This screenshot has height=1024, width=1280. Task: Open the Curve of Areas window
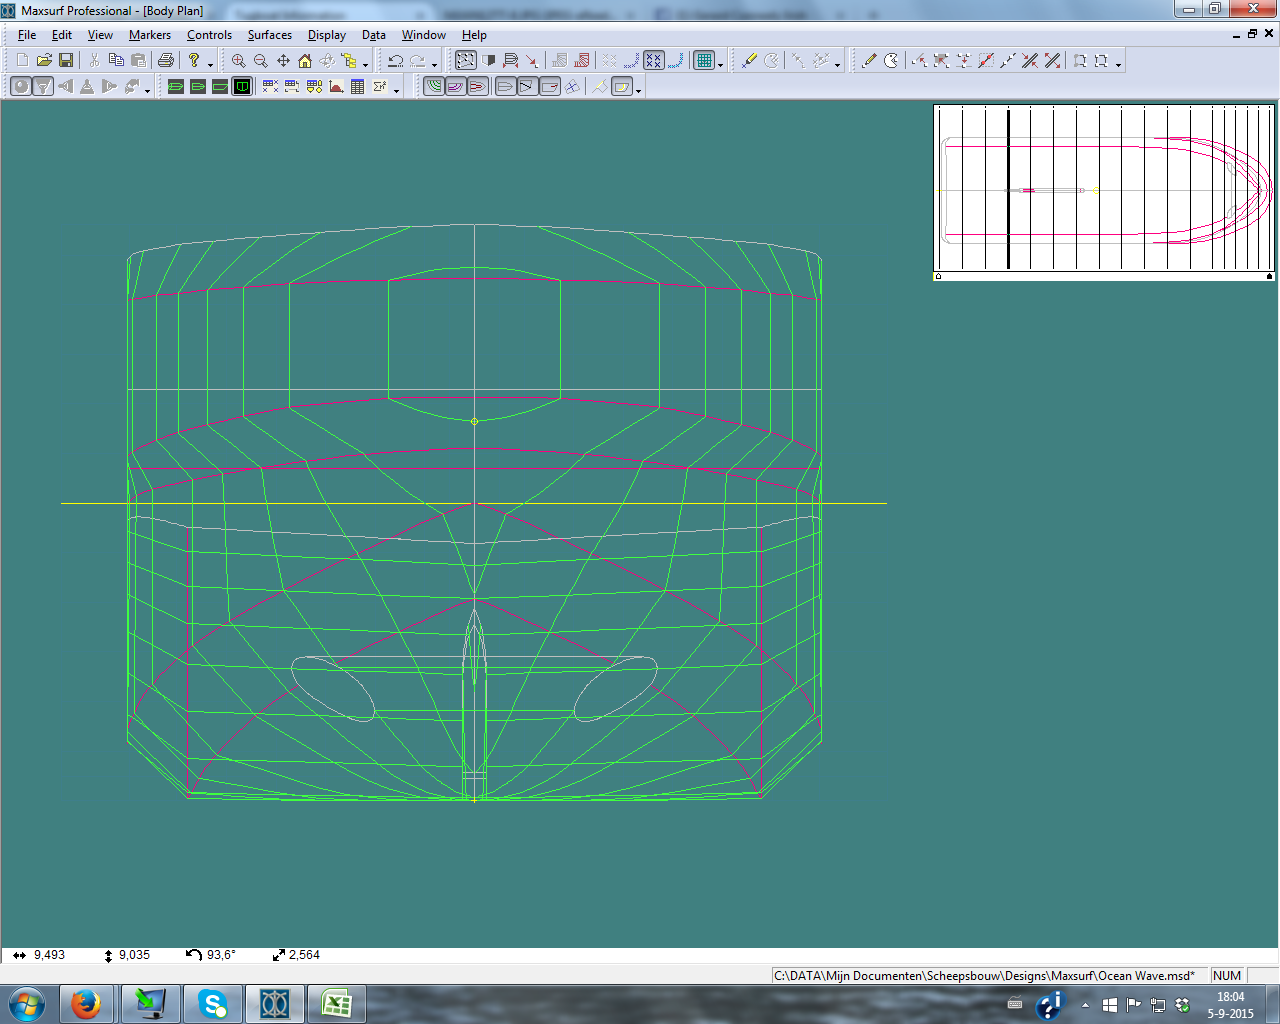pos(336,87)
